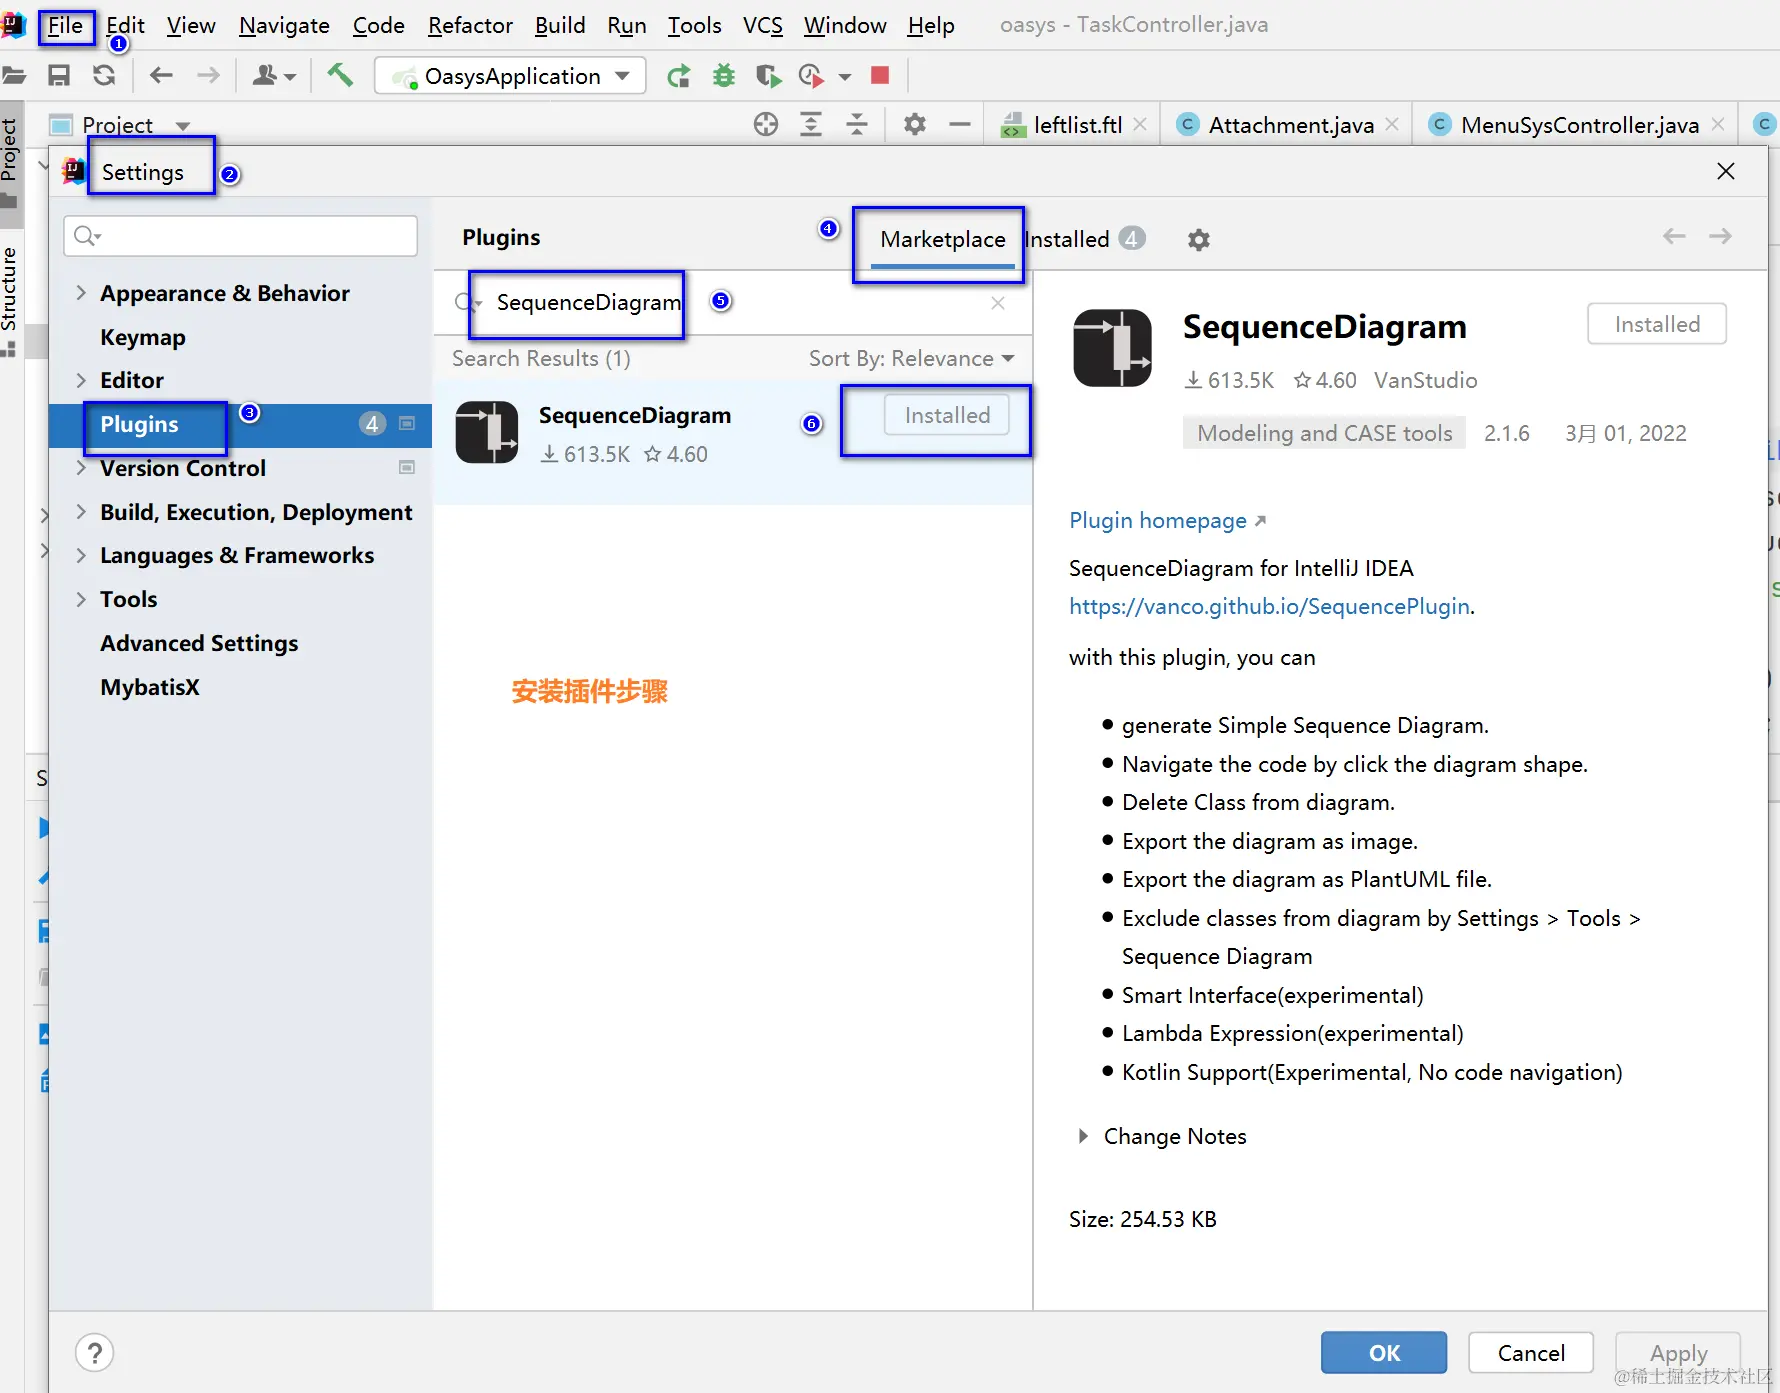
Task: Click the Build project hammer icon
Action: 340,75
